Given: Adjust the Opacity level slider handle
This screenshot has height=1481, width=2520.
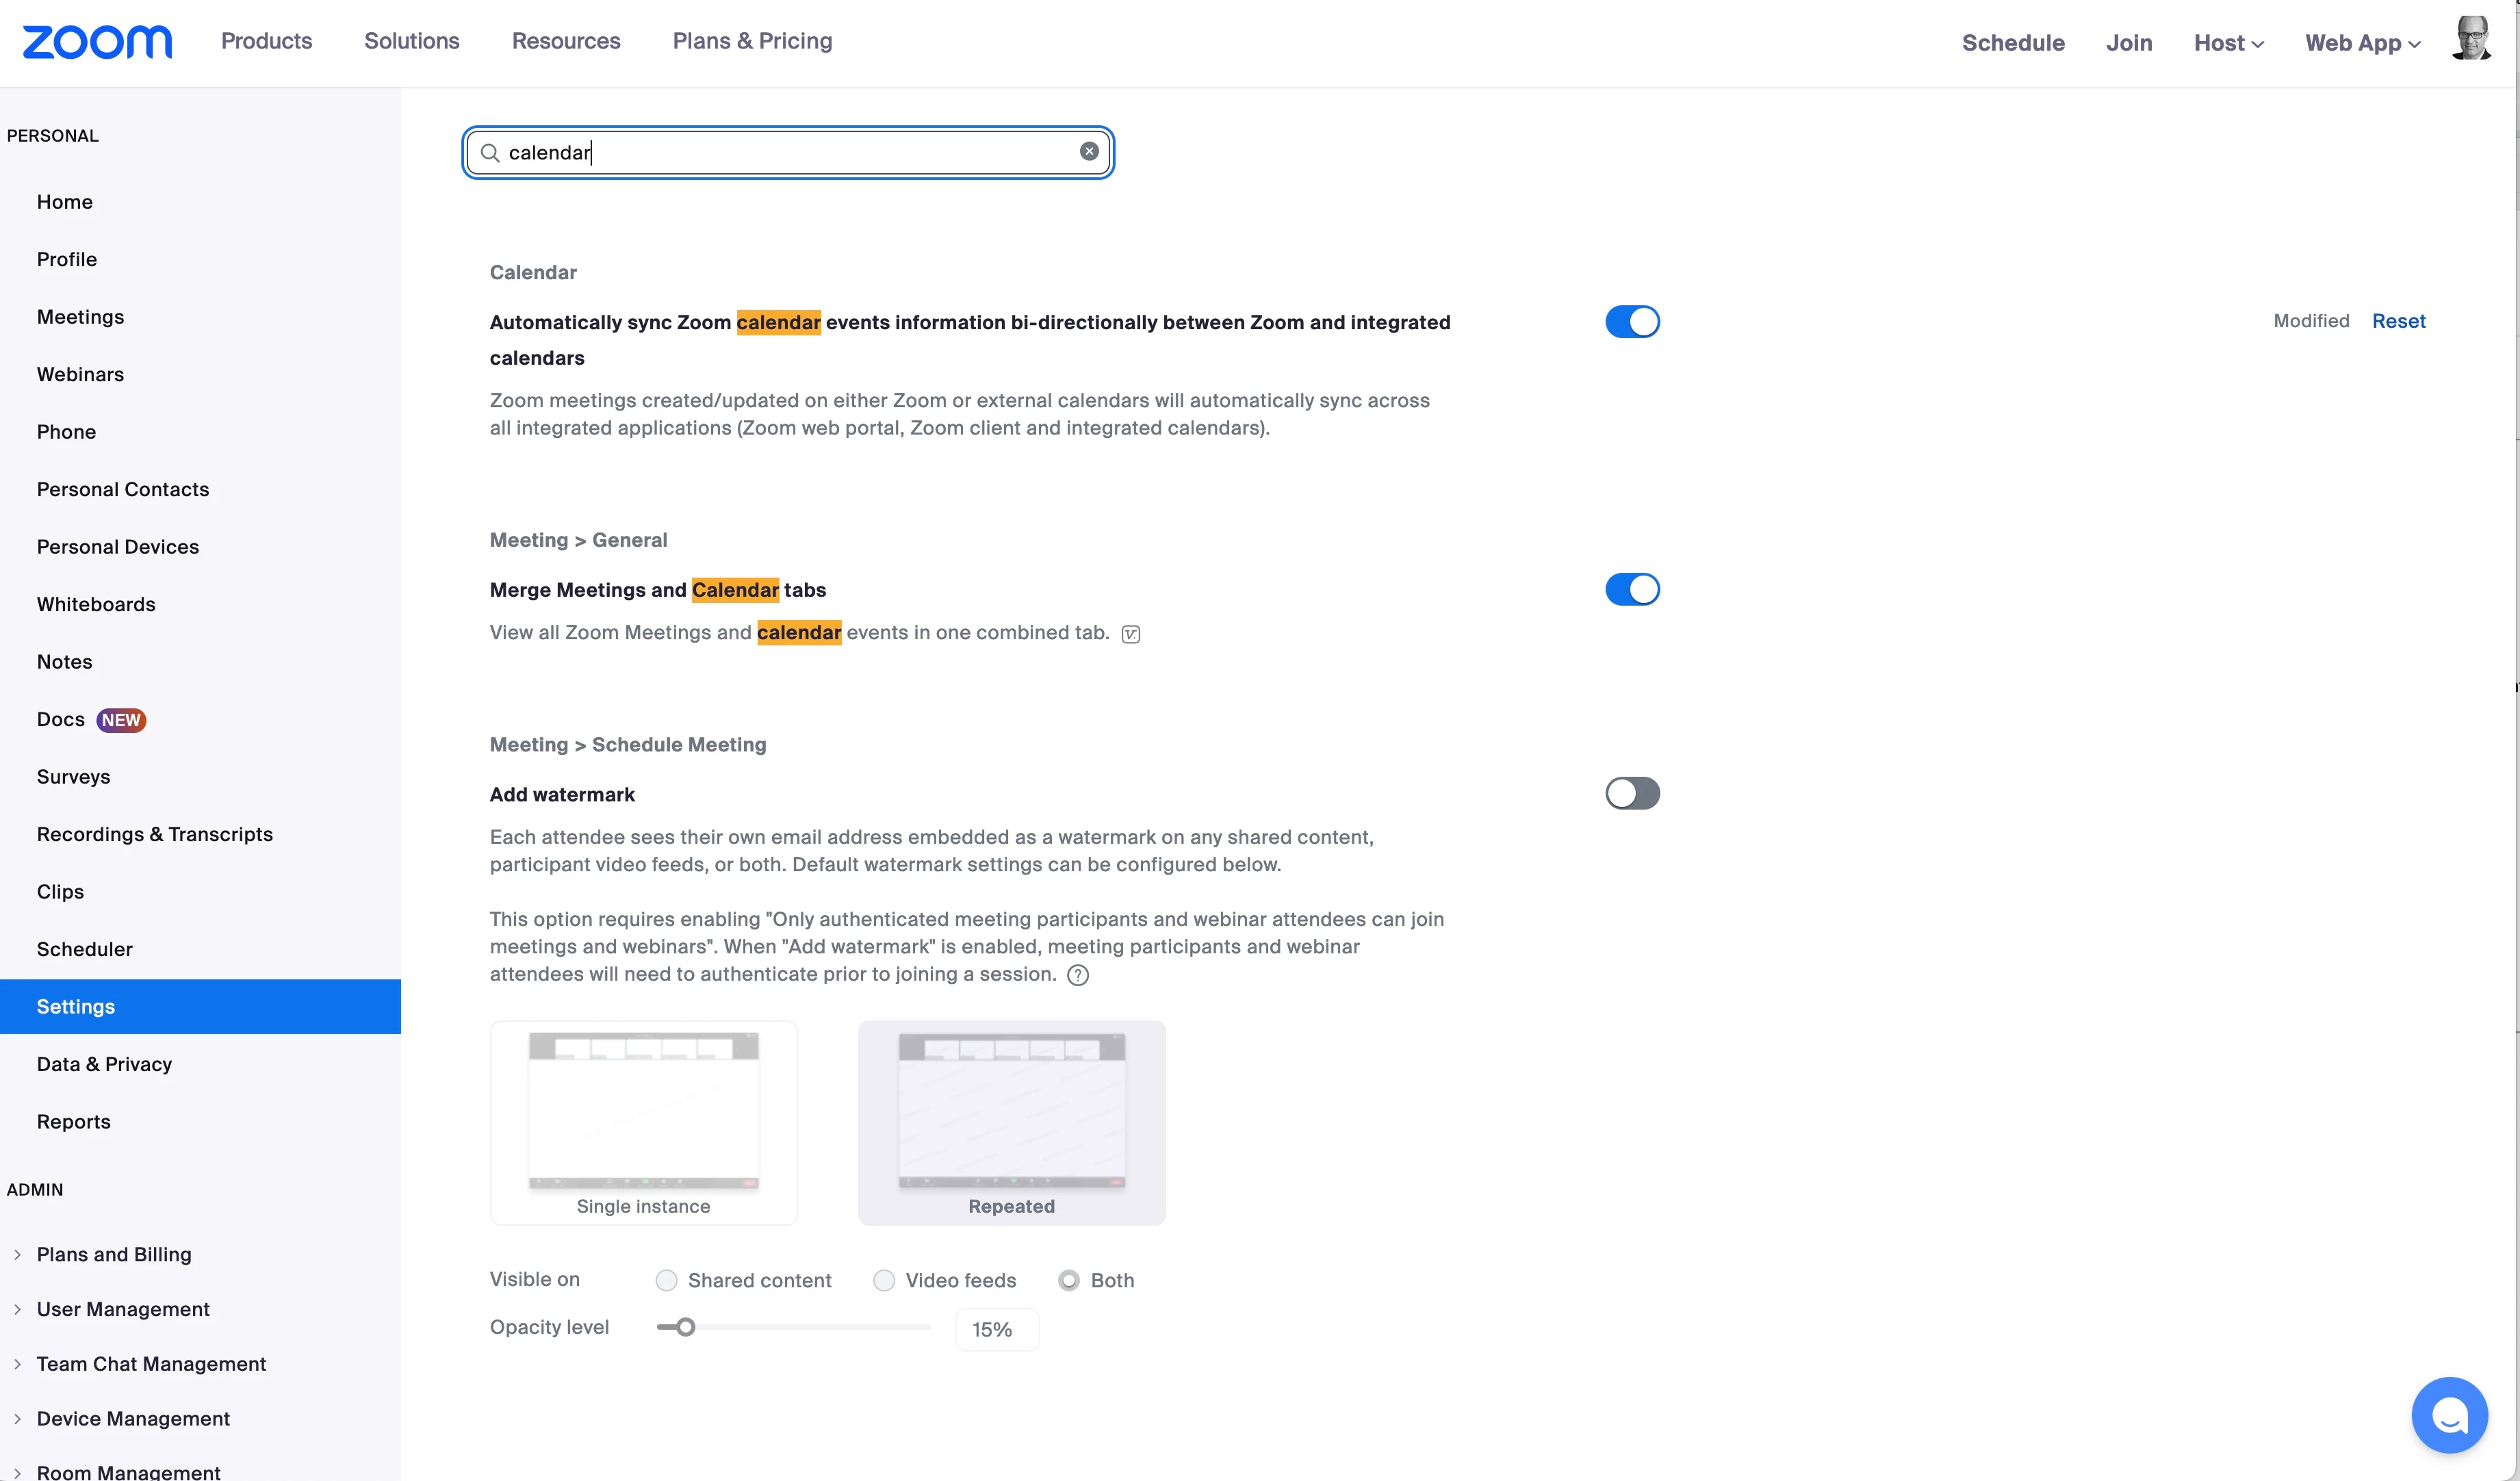Looking at the screenshot, I should click(685, 1327).
